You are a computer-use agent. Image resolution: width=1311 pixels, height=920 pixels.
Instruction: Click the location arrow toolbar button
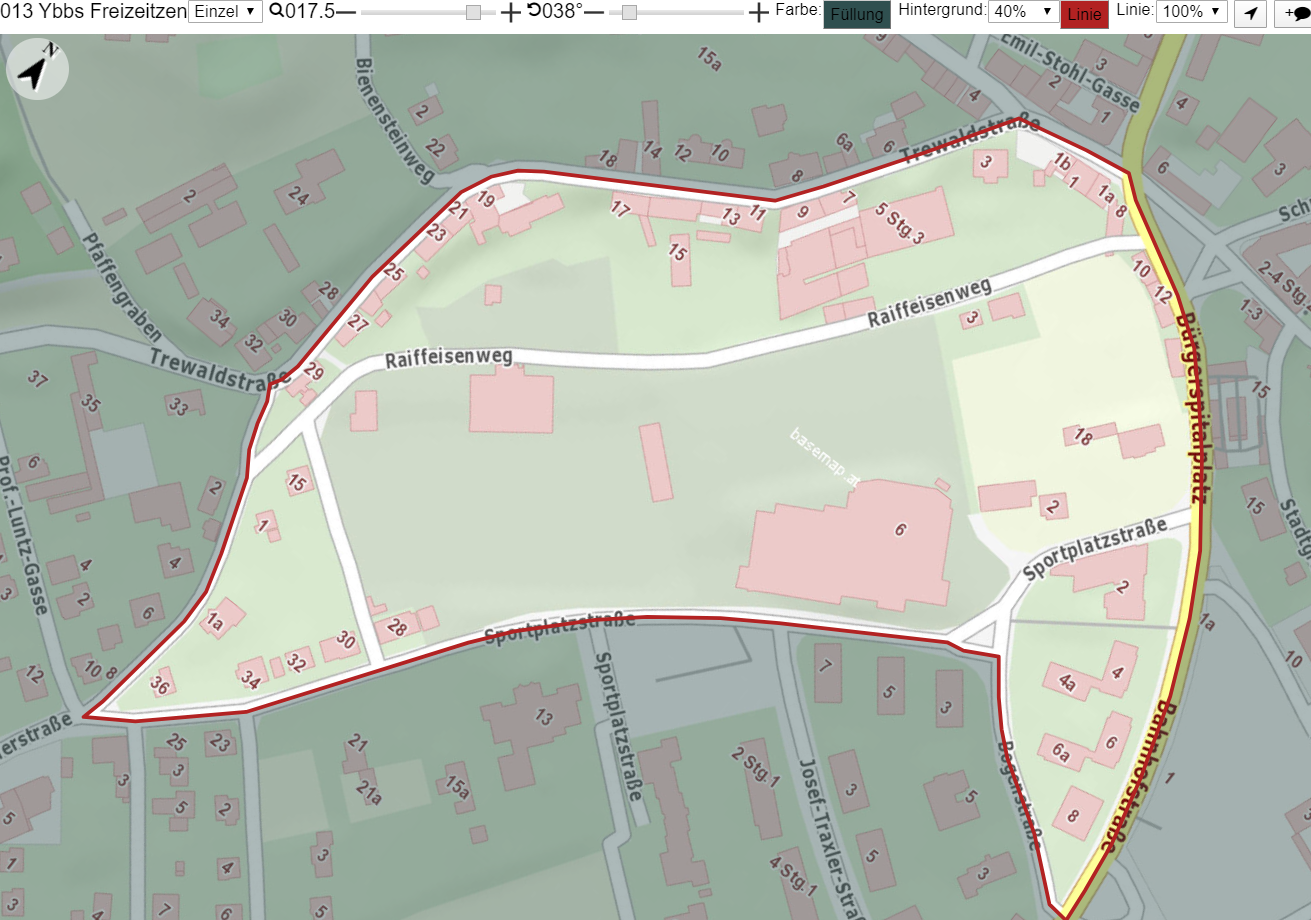click(1250, 13)
